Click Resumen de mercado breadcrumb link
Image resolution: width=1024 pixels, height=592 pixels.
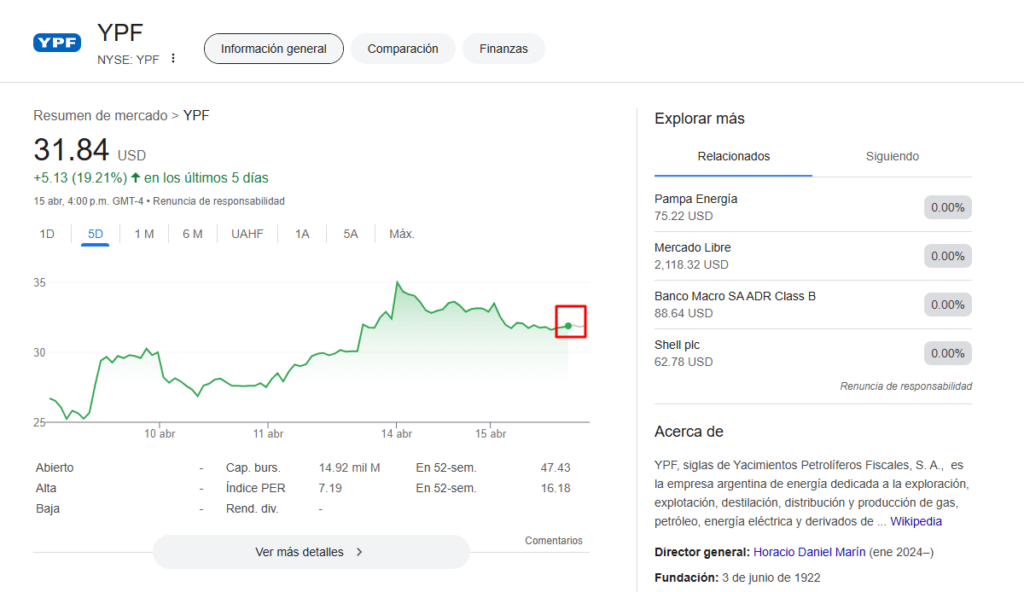coord(101,116)
